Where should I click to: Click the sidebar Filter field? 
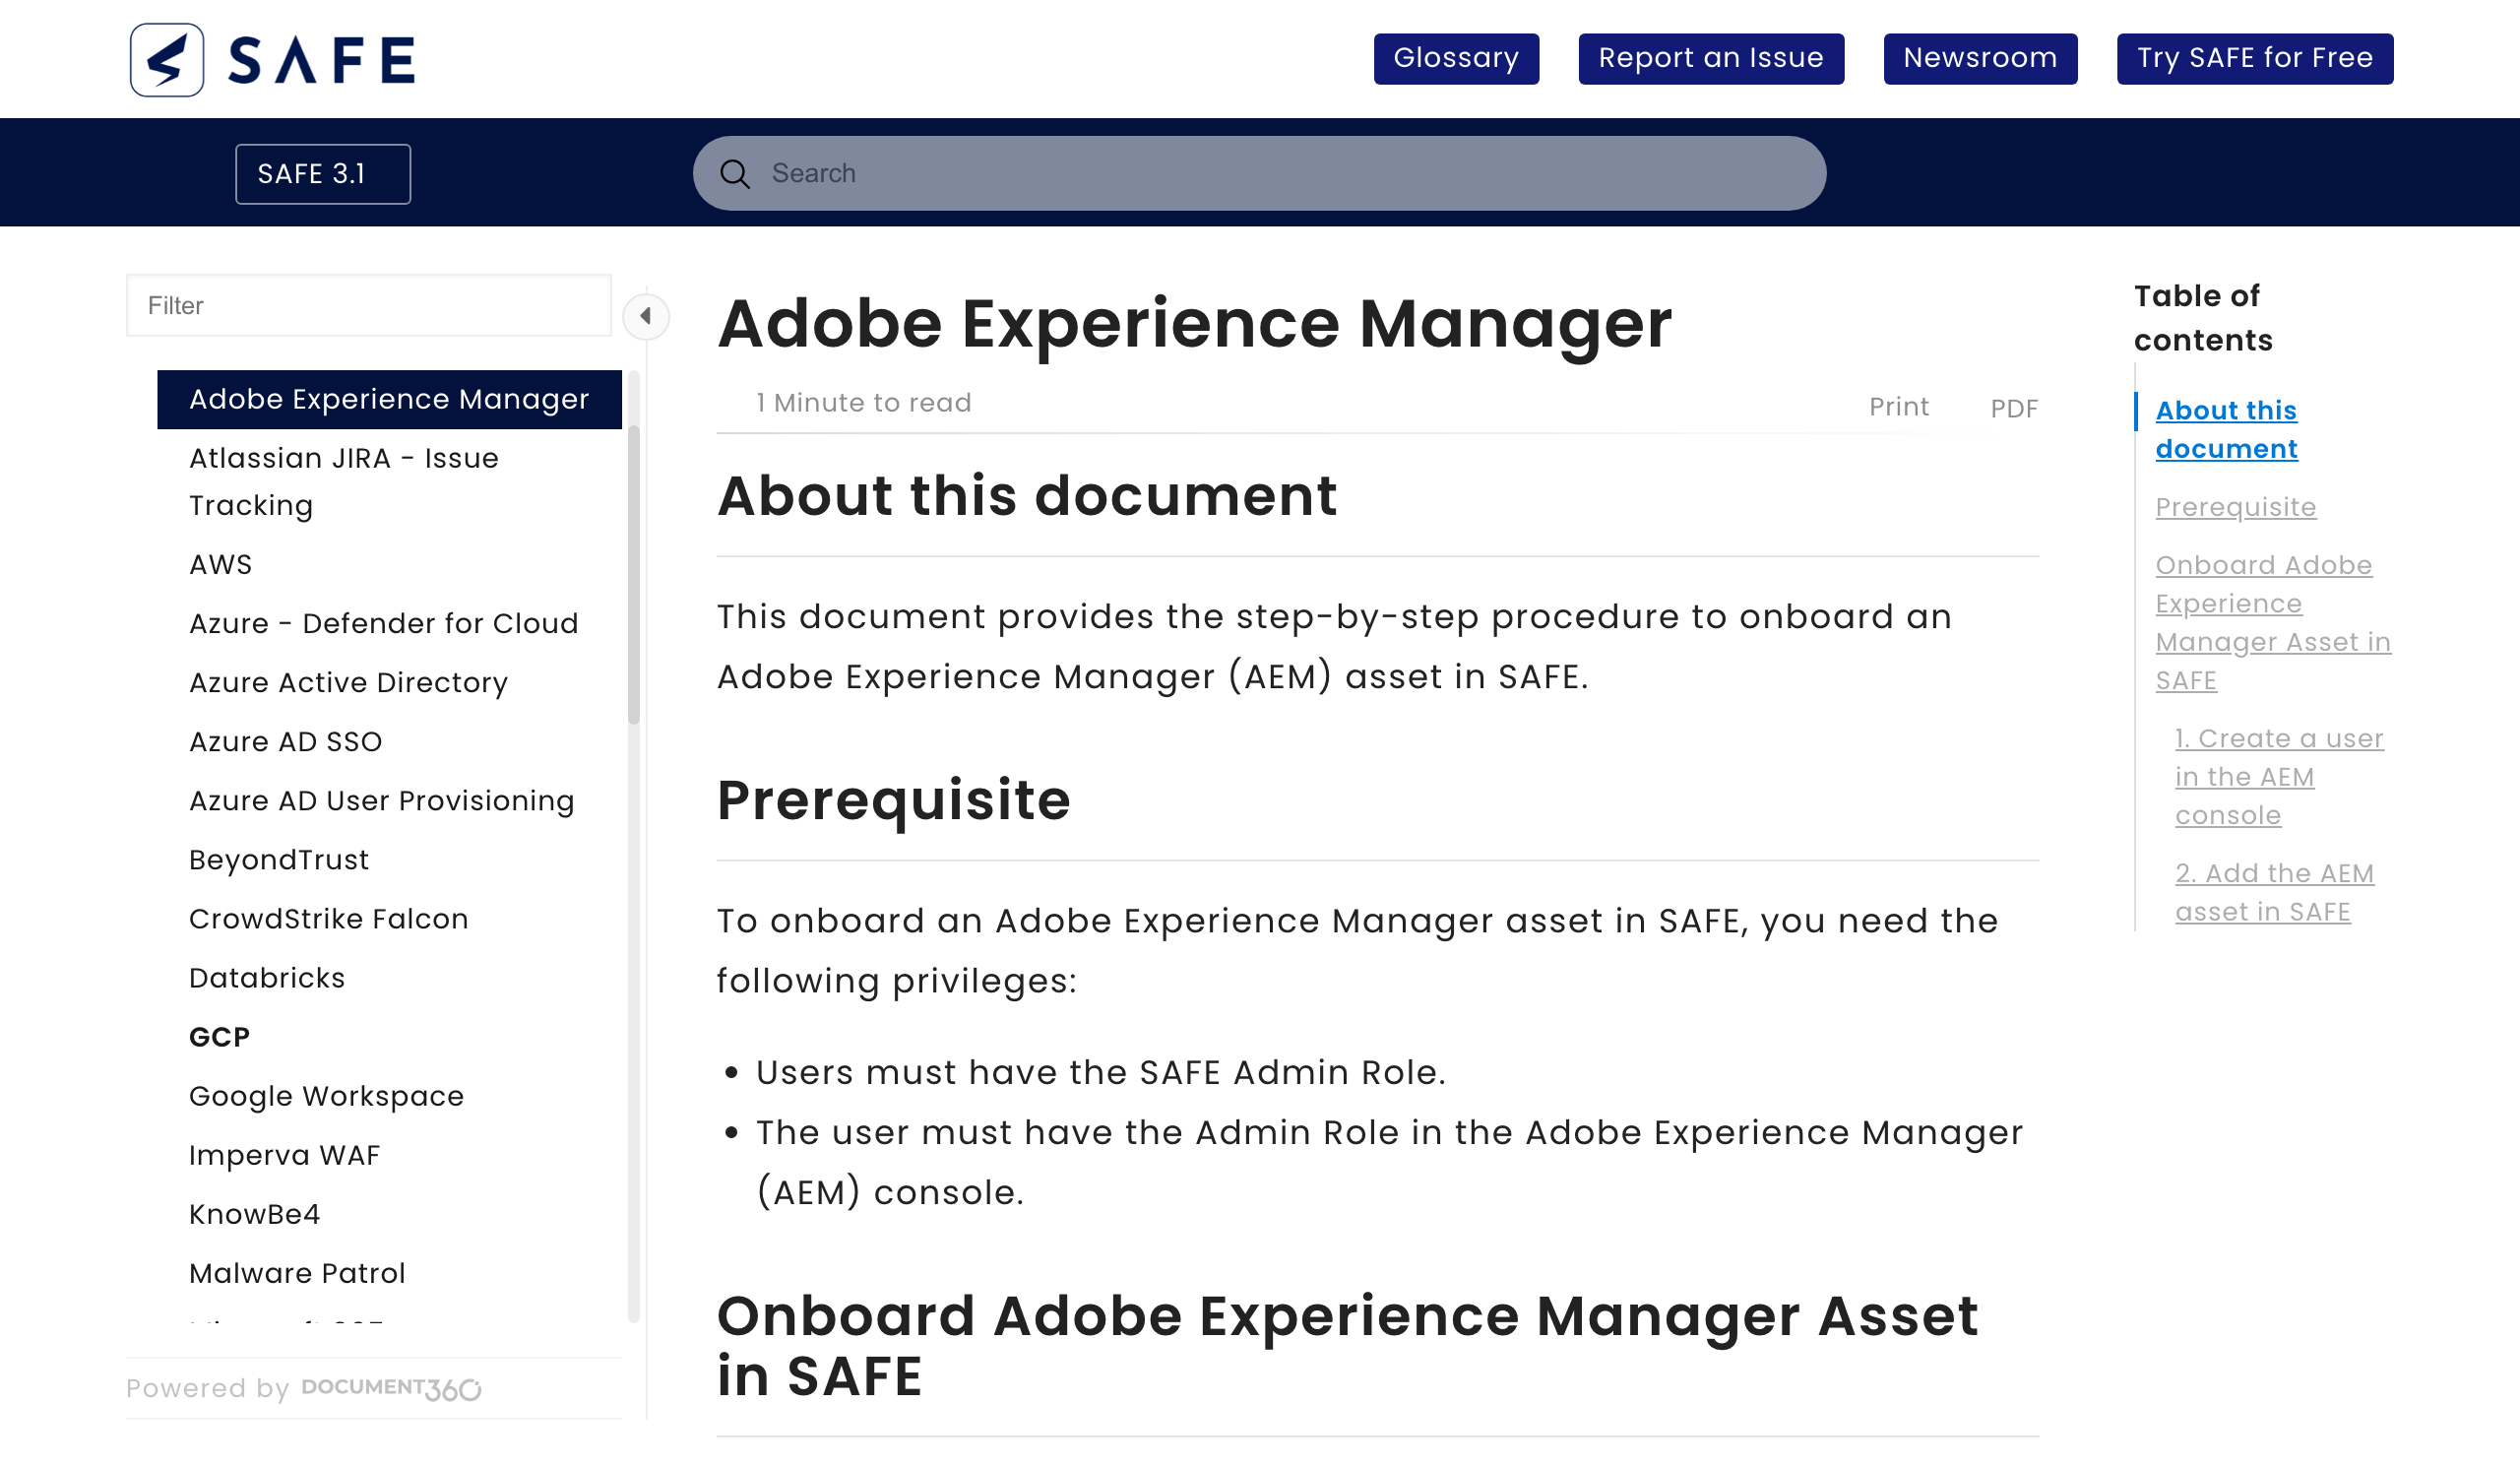[x=369, y=306]
